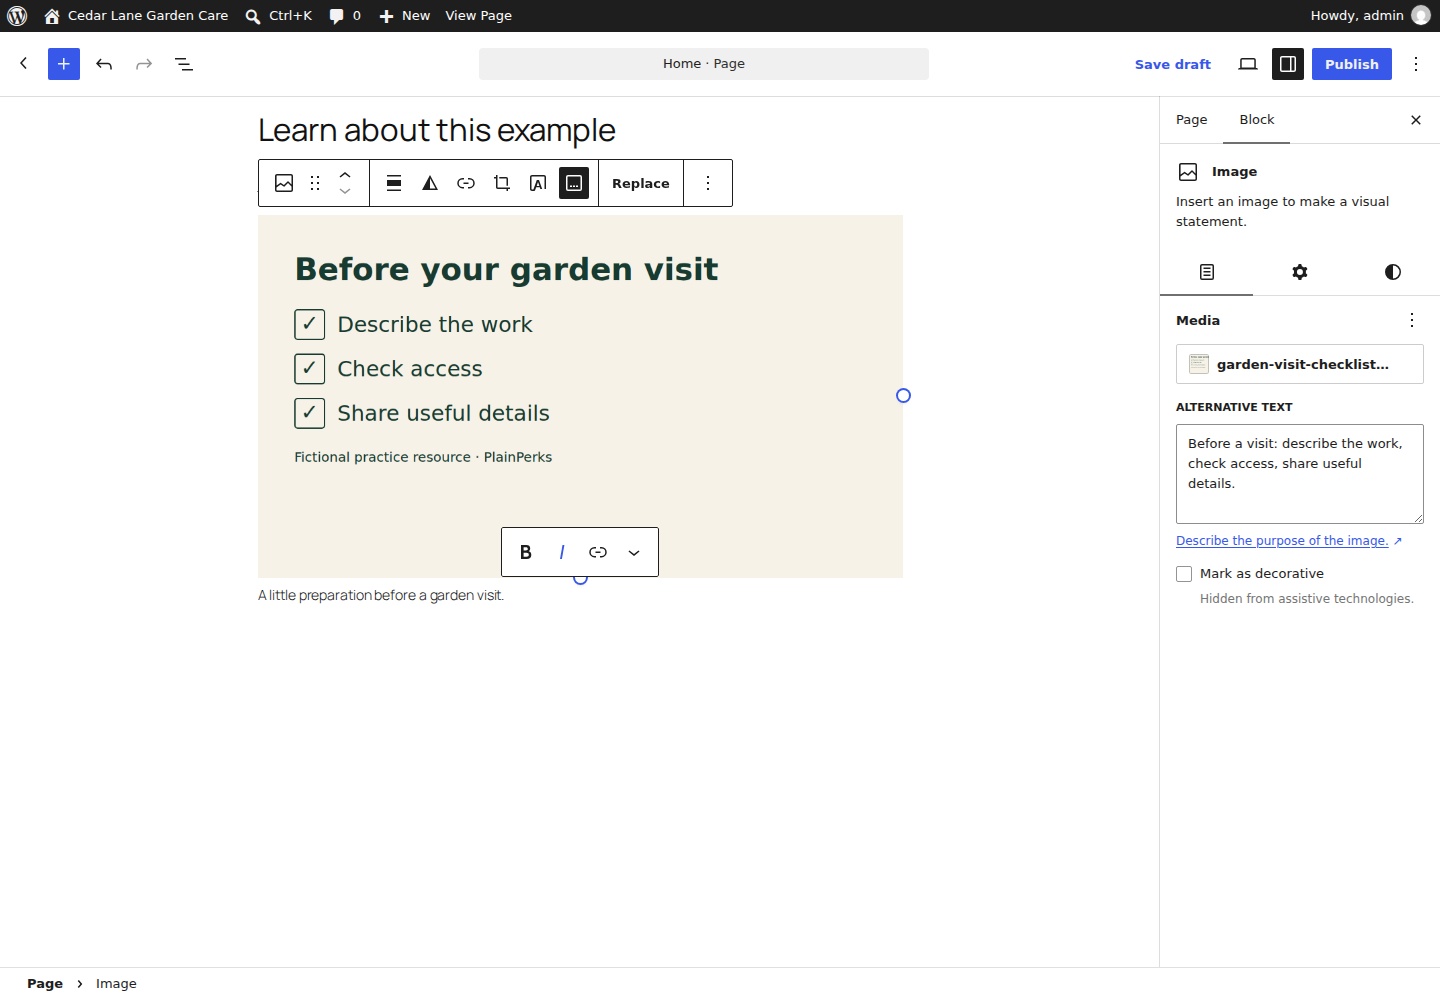1440x1000 pixels.
Task: Toggle italic formatting in caption toolbar
Action: 562,552
